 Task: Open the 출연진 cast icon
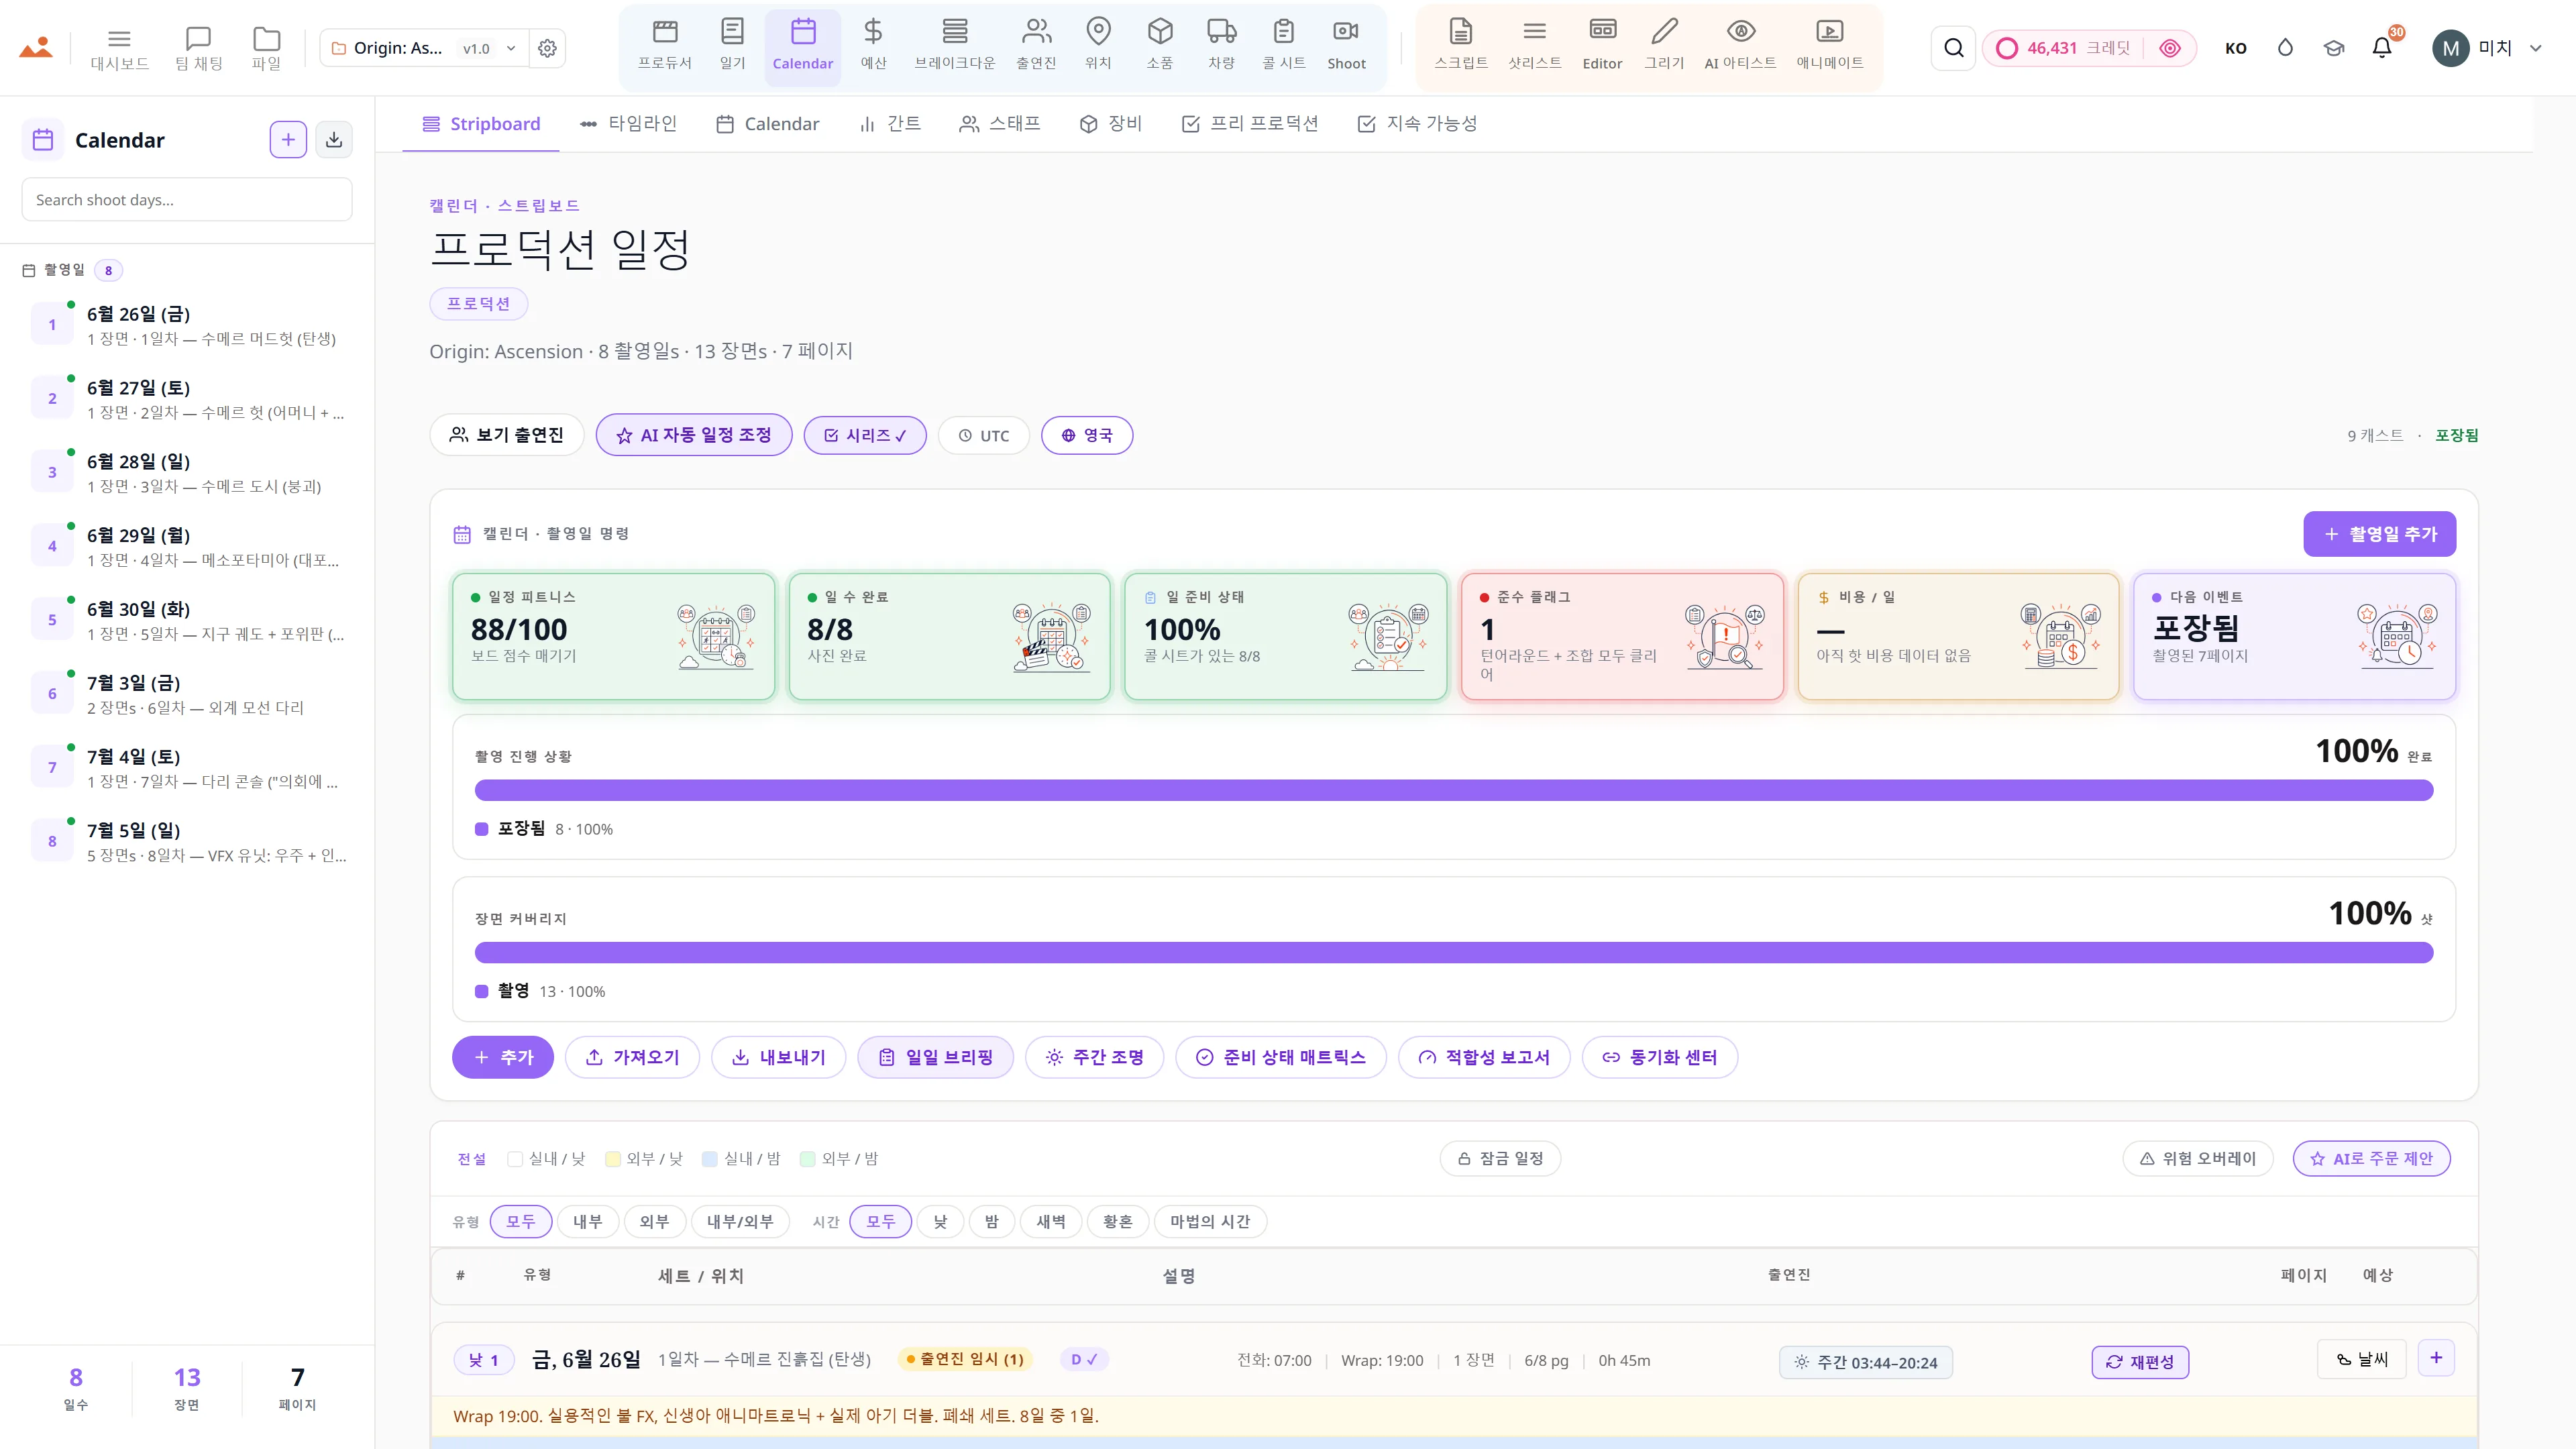1036,46
